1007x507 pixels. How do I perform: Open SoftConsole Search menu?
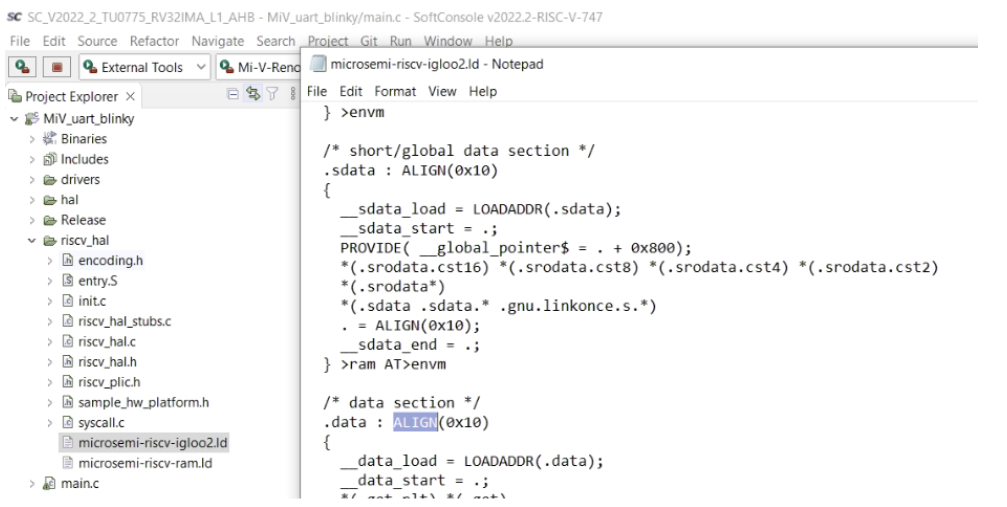pos(276,41)
